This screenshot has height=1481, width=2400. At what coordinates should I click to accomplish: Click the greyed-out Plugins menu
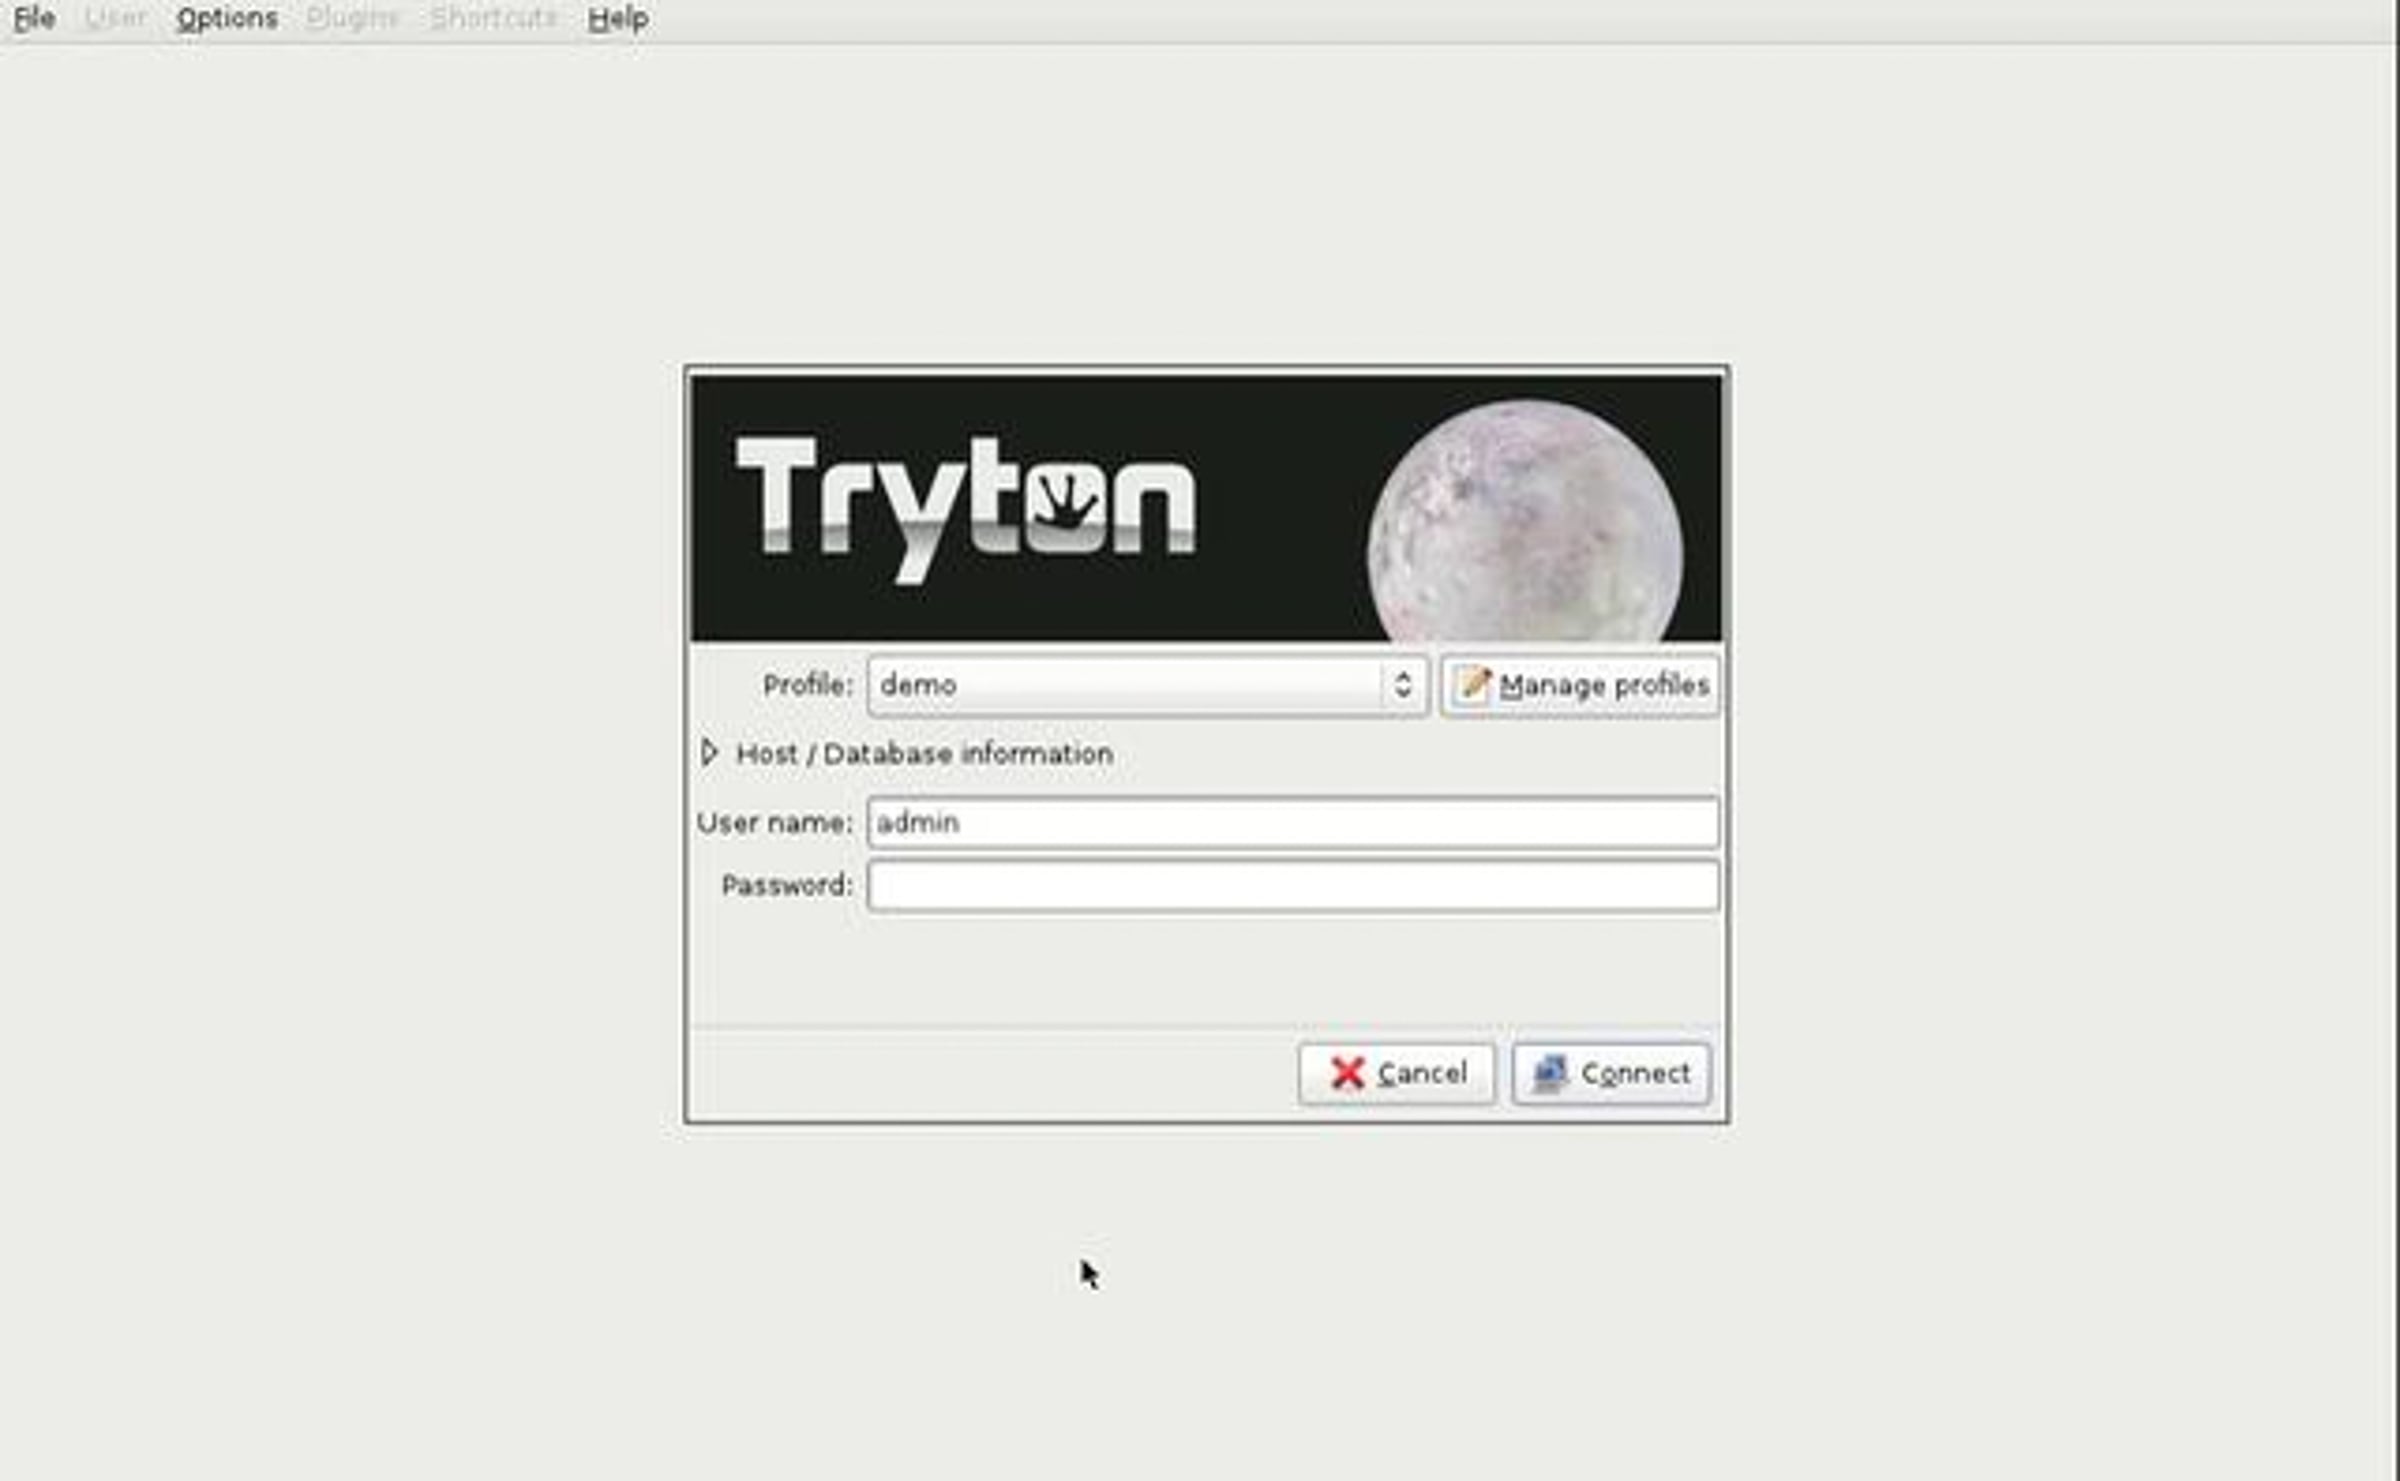pos(352,18)
